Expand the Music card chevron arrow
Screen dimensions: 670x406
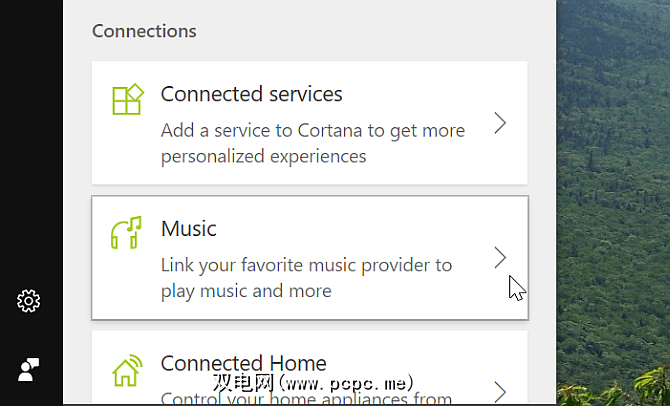(500, 258)
